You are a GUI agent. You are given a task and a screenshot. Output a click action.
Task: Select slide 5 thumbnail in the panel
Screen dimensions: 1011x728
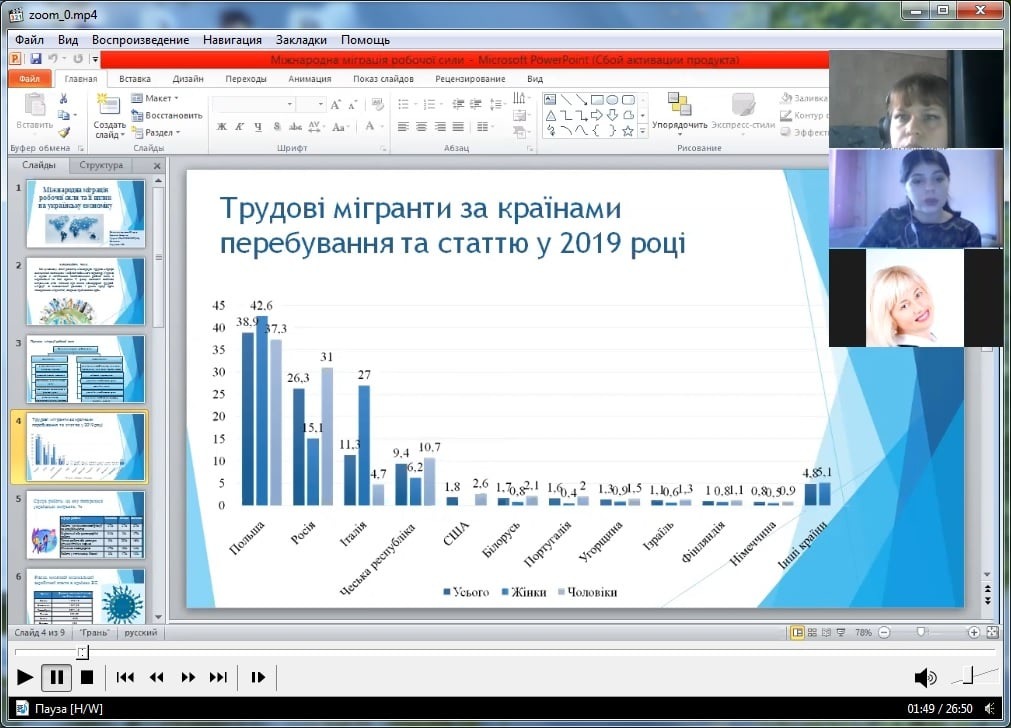[x=85, y=525]
